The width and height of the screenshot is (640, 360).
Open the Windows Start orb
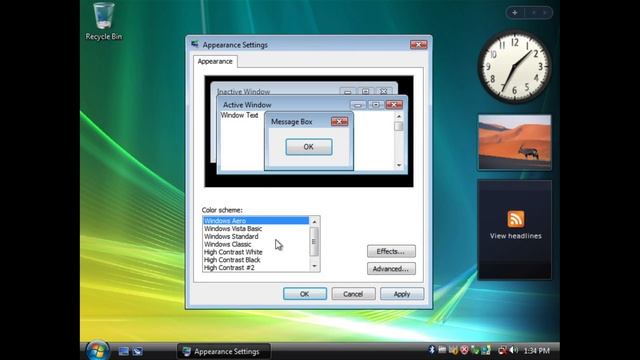click(x=97, y=351)
